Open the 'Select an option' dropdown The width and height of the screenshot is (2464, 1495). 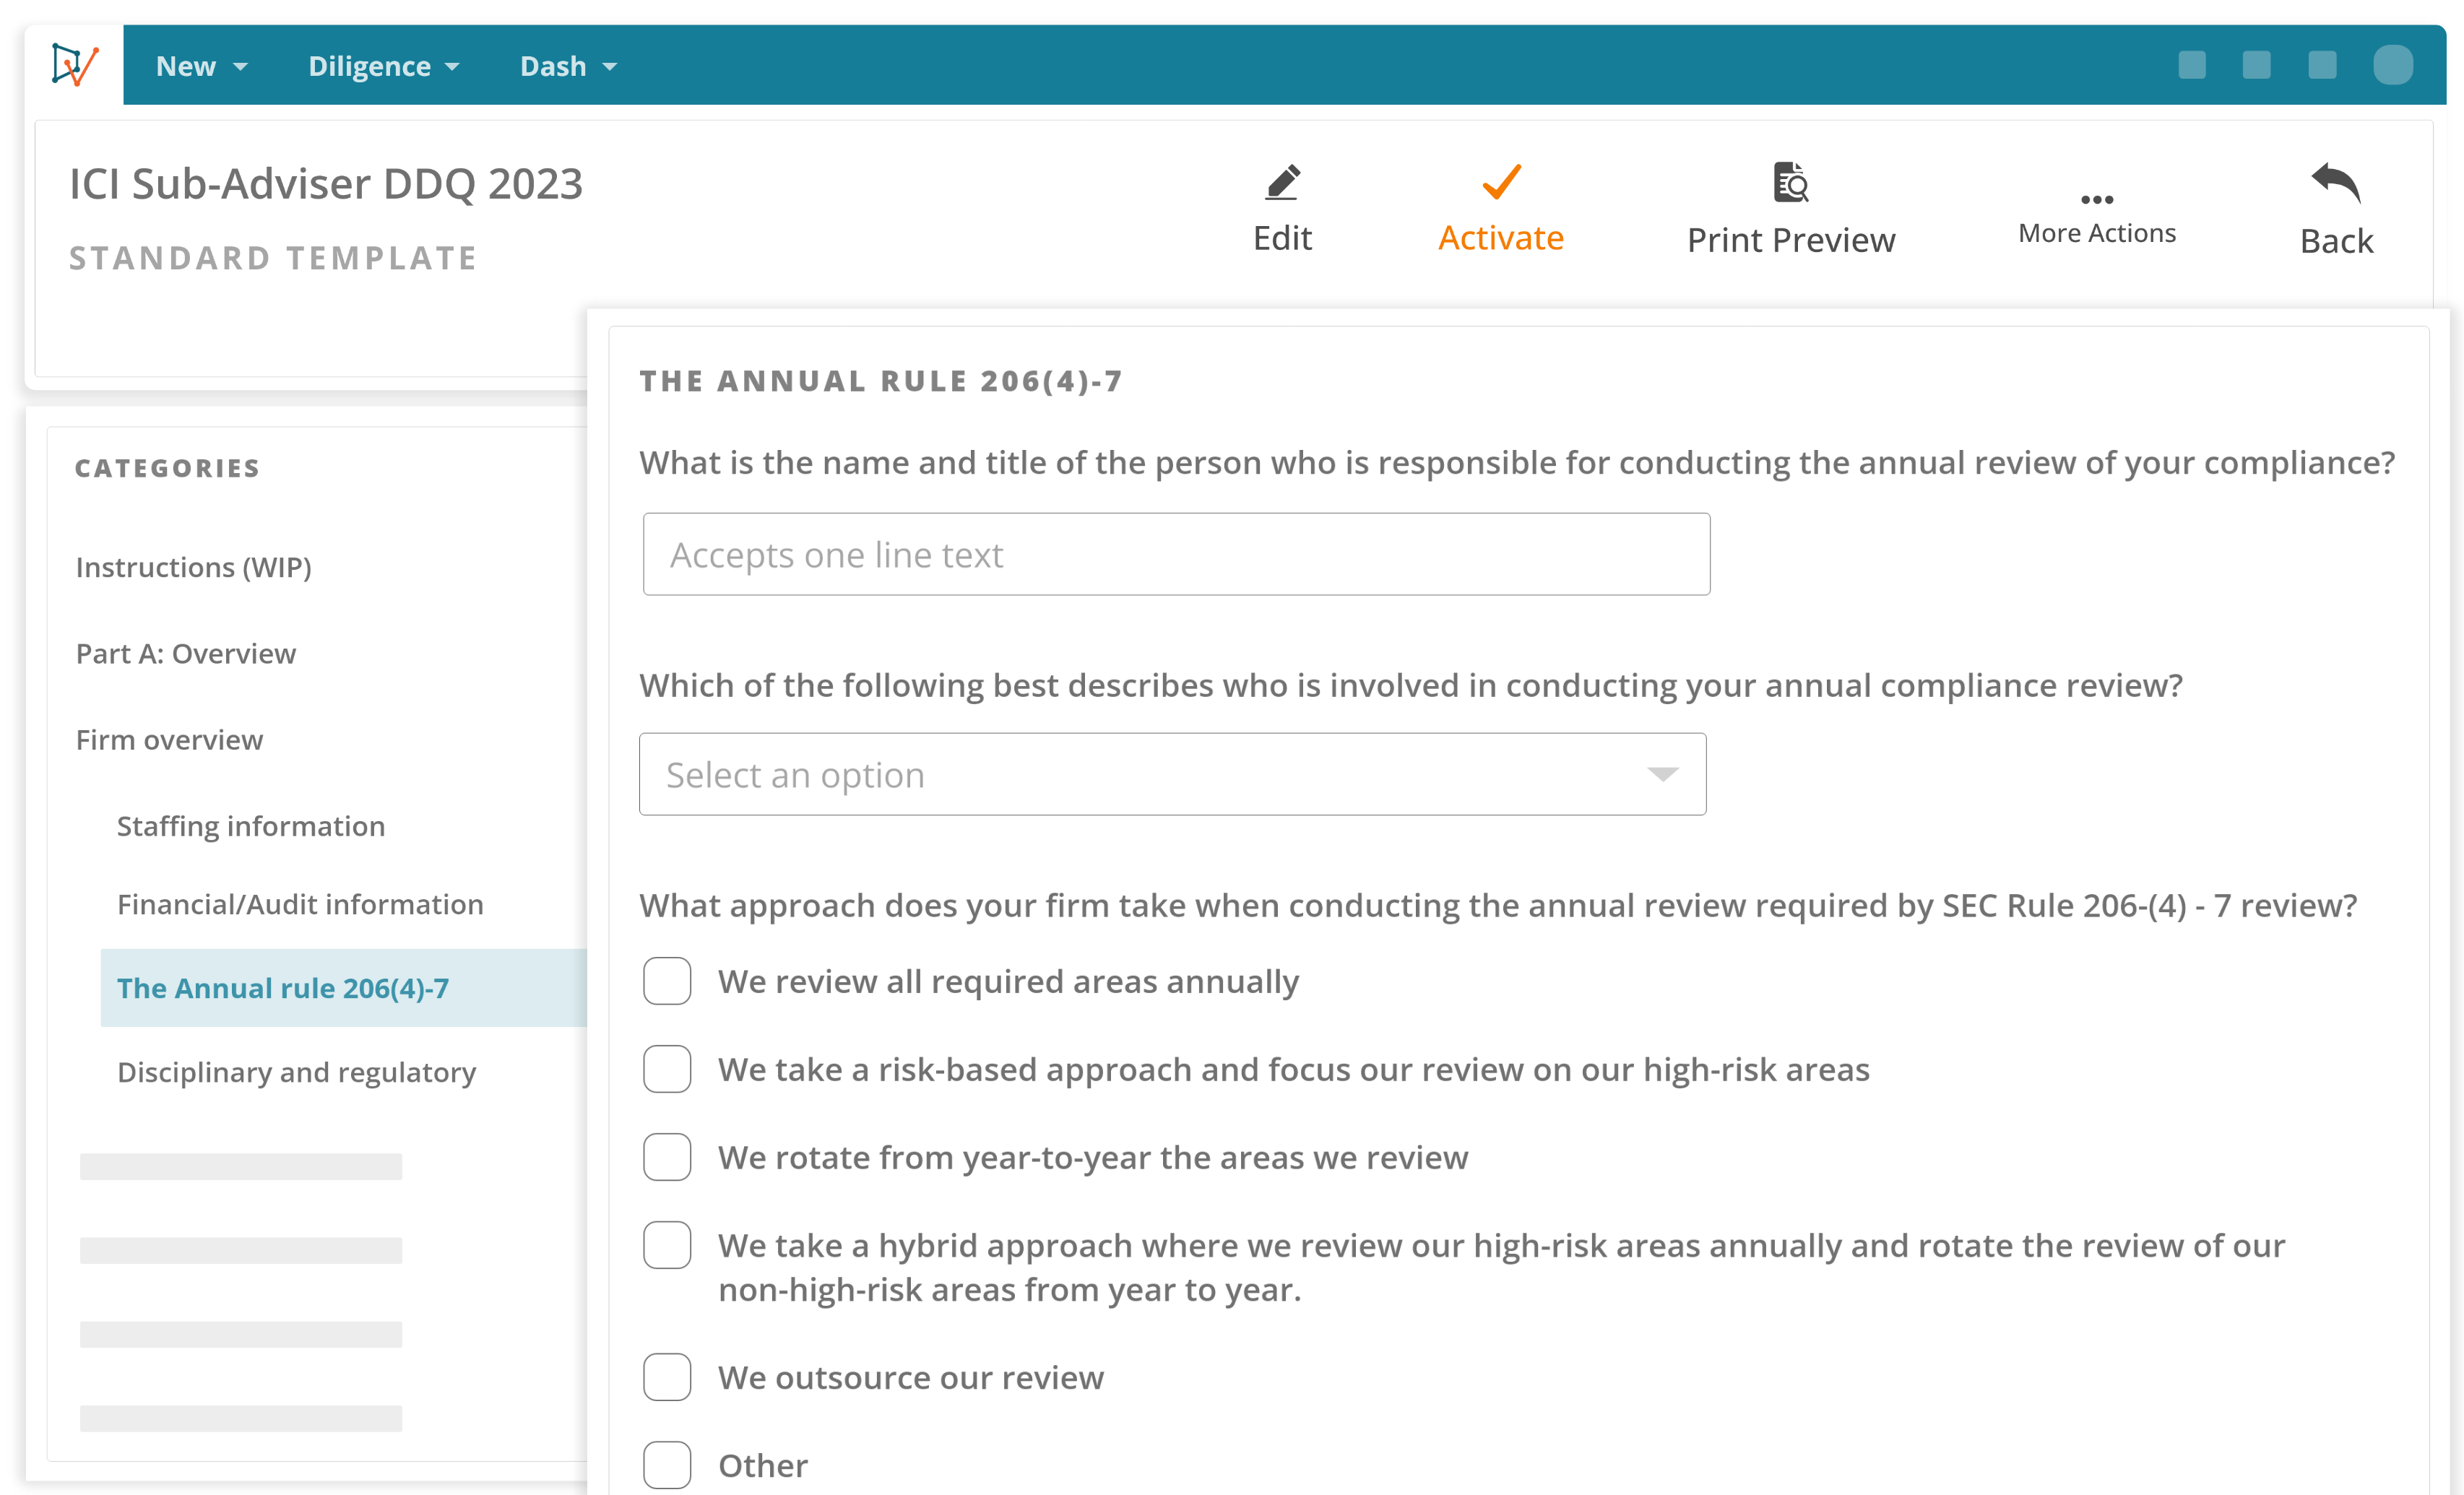[1172, 774]
